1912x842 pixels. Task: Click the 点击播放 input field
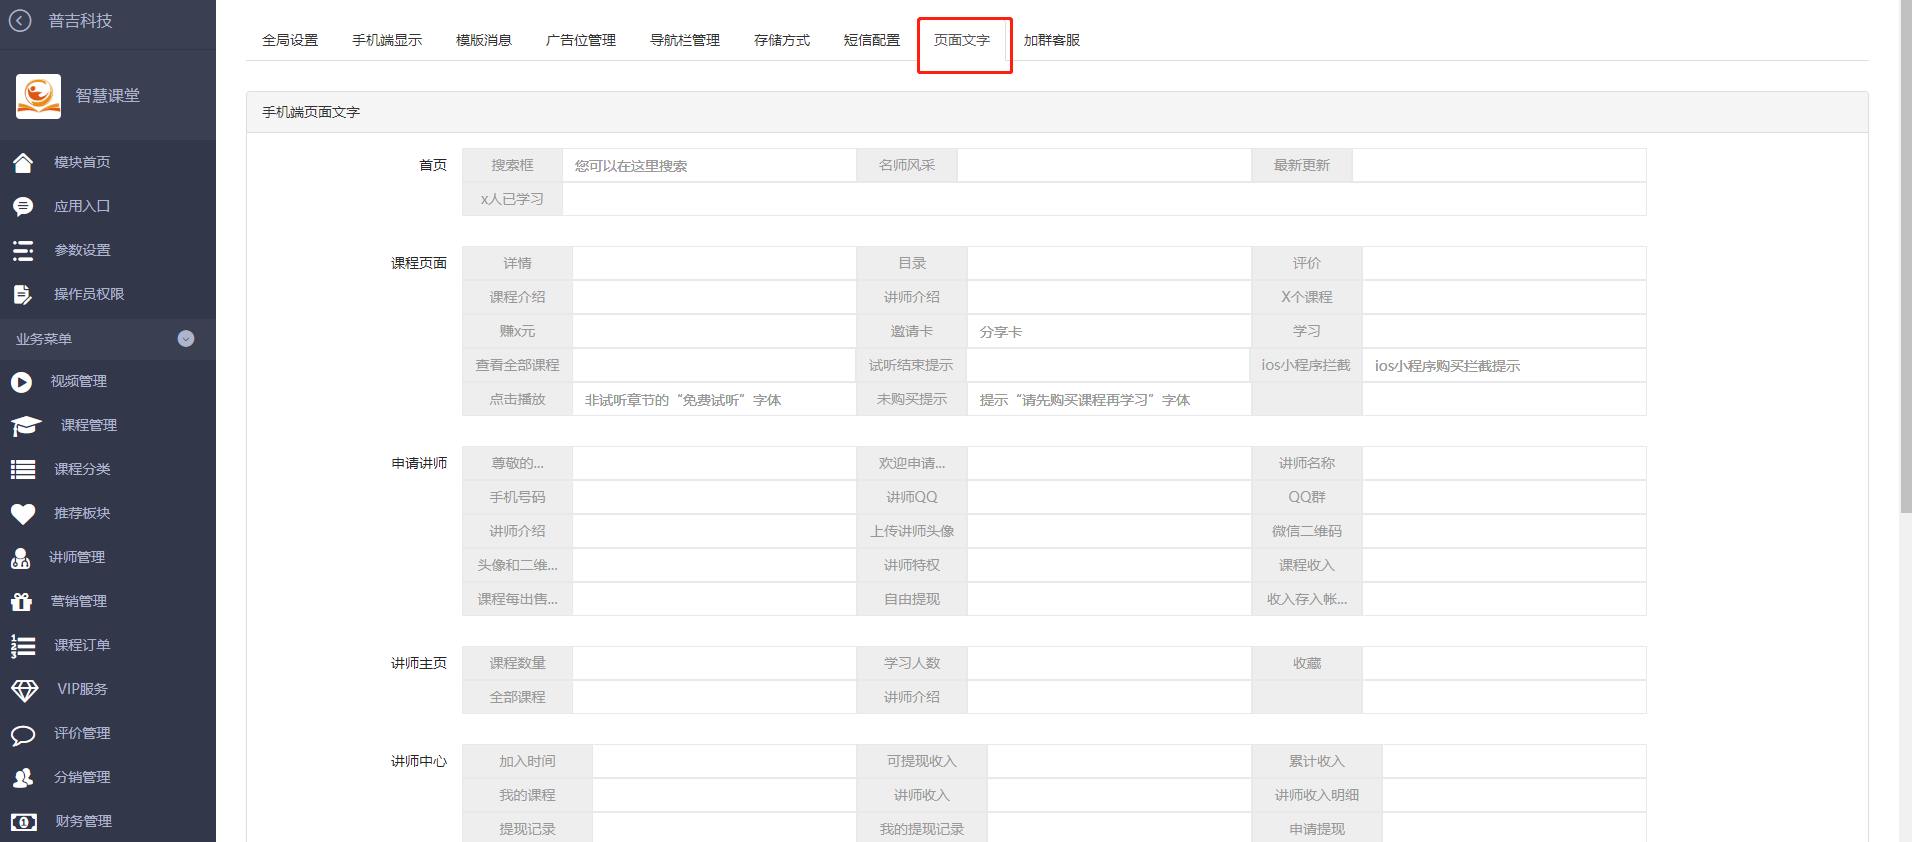coord(714,400)
